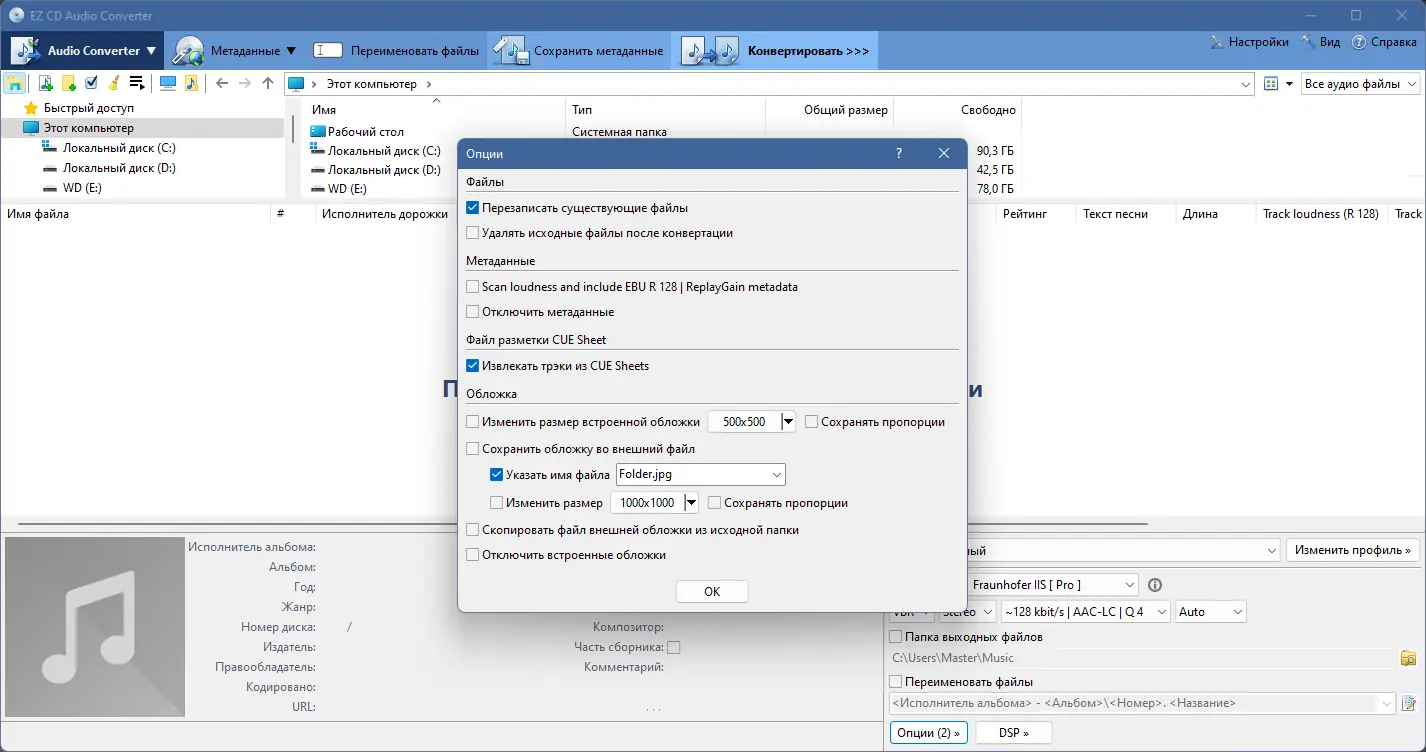Screen dimensions: 1426x752
Task: Click the question mark in Опции title bar
Action: [x=899, y=154]
